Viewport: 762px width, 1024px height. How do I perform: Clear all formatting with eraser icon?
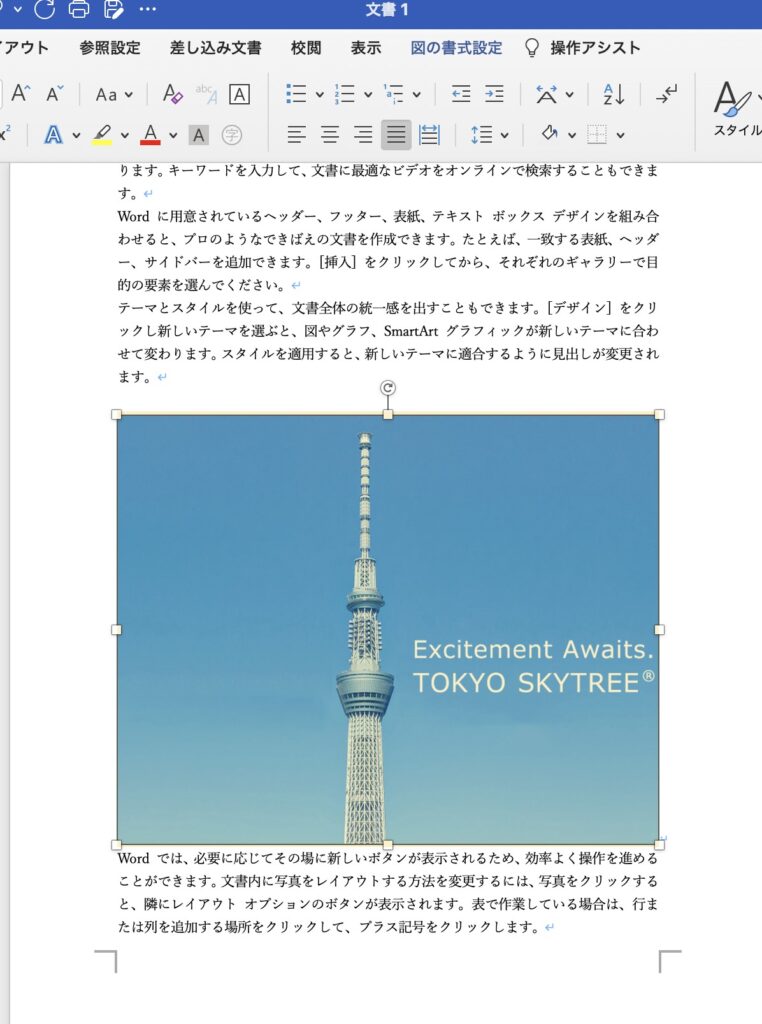172,94
